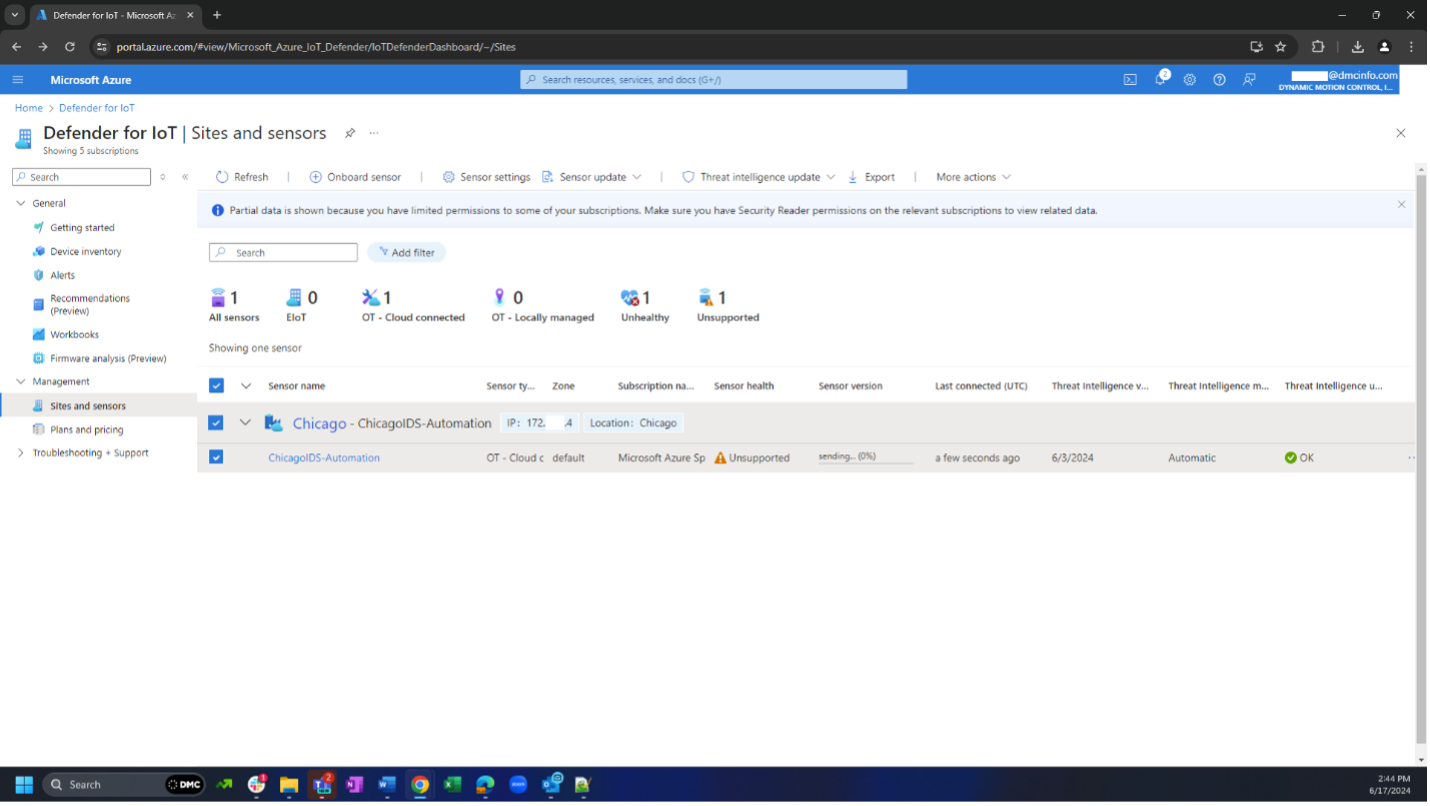Open the row ellipsis for ChicagoIDS-Automation
This screenshot has width=1430, height=806.
pos(1411,458)
